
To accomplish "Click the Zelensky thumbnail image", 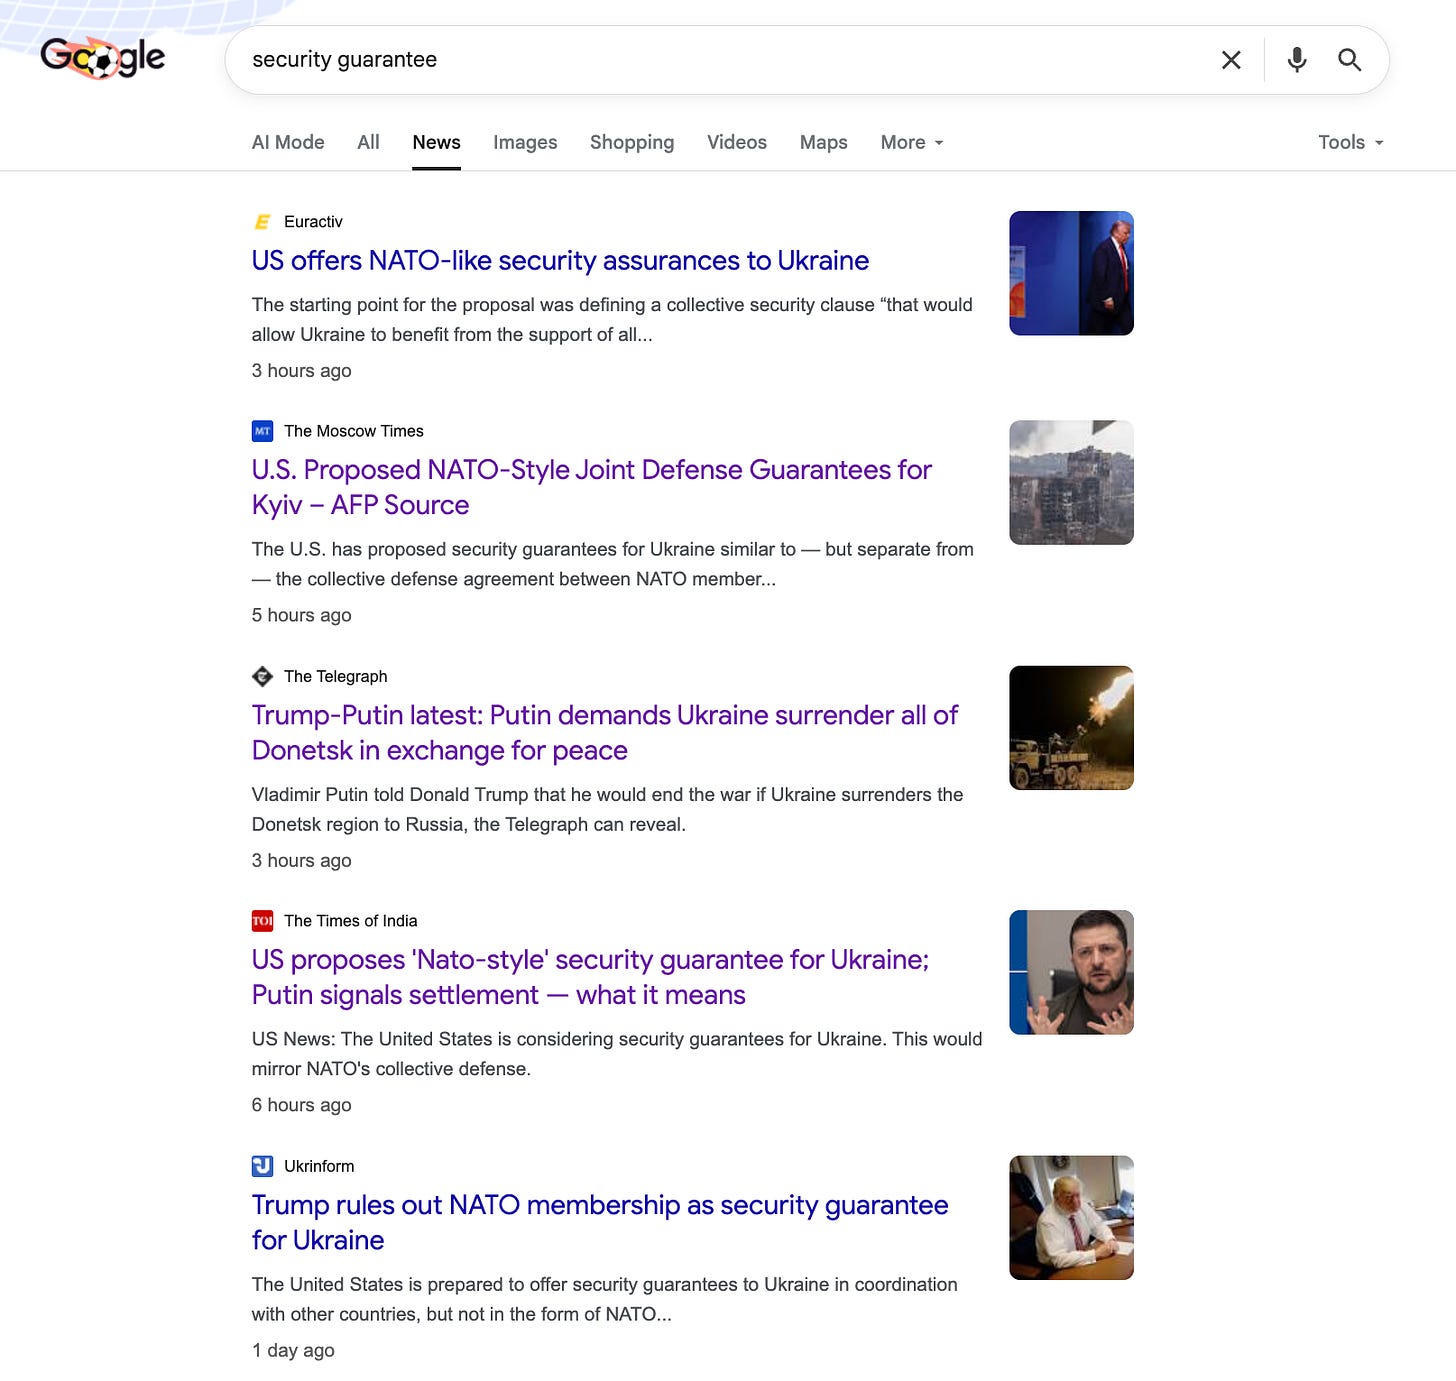I will tap(1071, 972).
